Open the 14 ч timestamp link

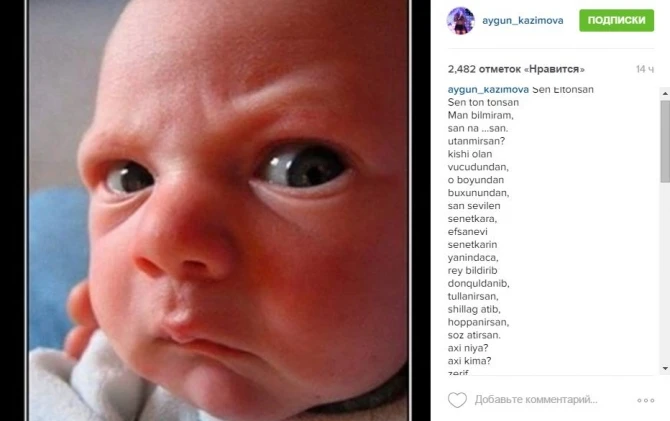[644, 69]
